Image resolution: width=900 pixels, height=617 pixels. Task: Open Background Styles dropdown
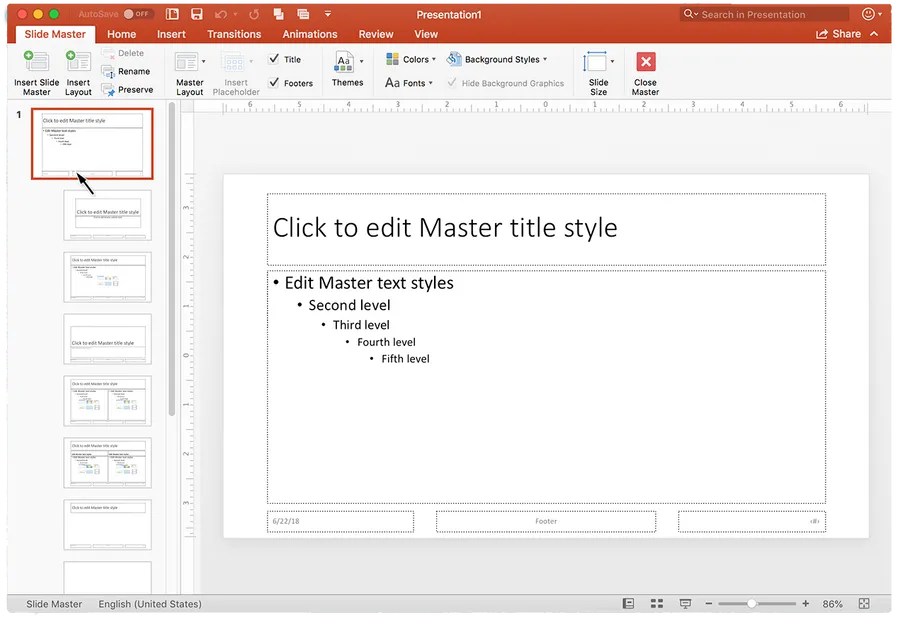coord(497,59)
